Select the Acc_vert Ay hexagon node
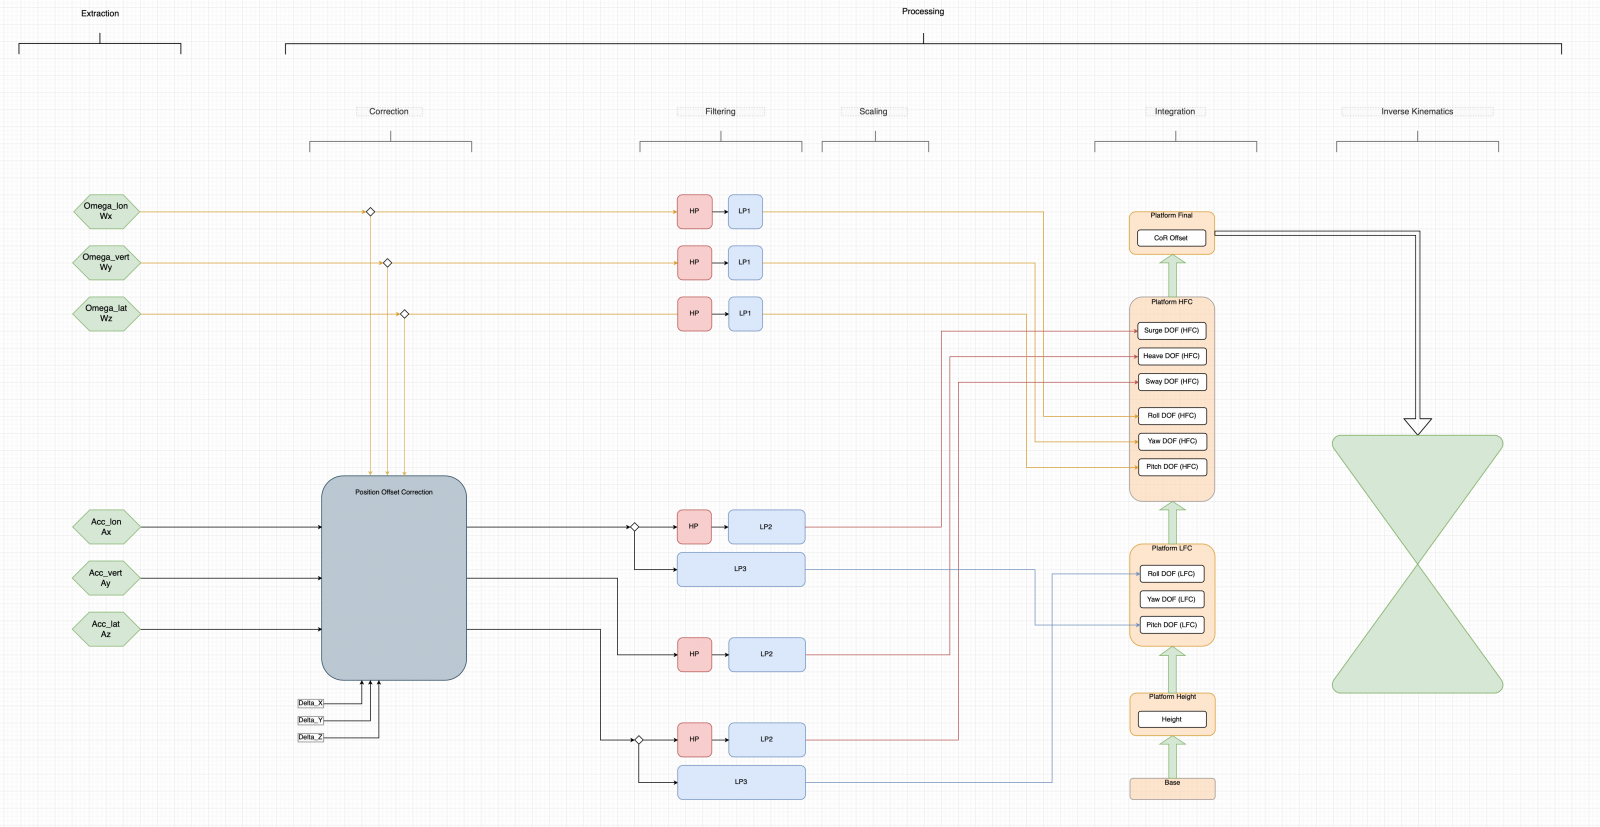Viewport: 1600px width, 827px height. pyautogui.click(x=106, y=578)
